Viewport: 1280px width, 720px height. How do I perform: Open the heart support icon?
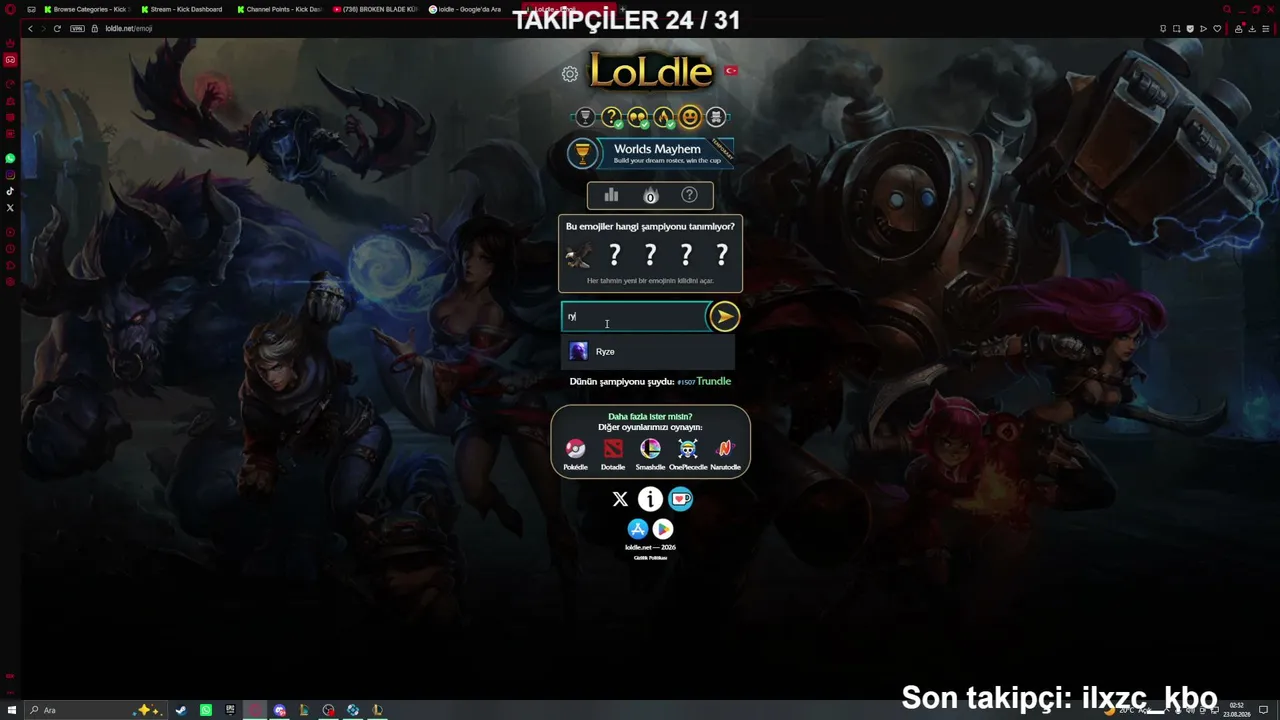681,499
